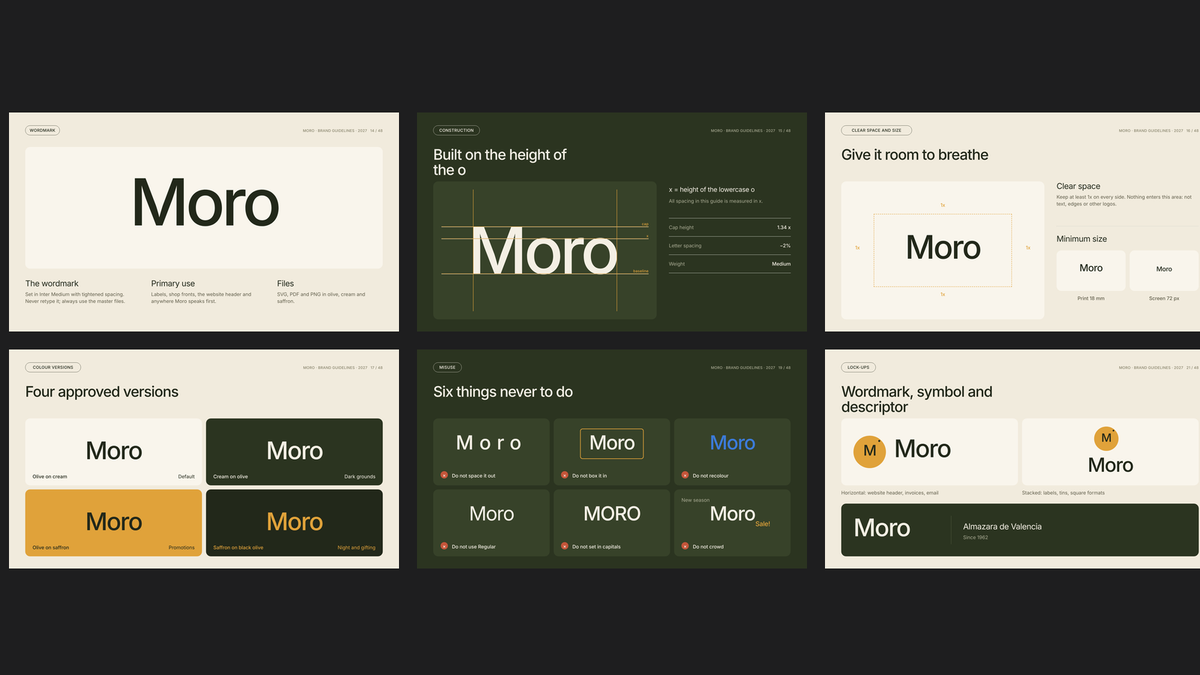Click the red X icon beside 'Do not recolour'
Image resolution: width=1200 pixels, height=675 pixels.
pyautogui.click(x=685, y=476)
